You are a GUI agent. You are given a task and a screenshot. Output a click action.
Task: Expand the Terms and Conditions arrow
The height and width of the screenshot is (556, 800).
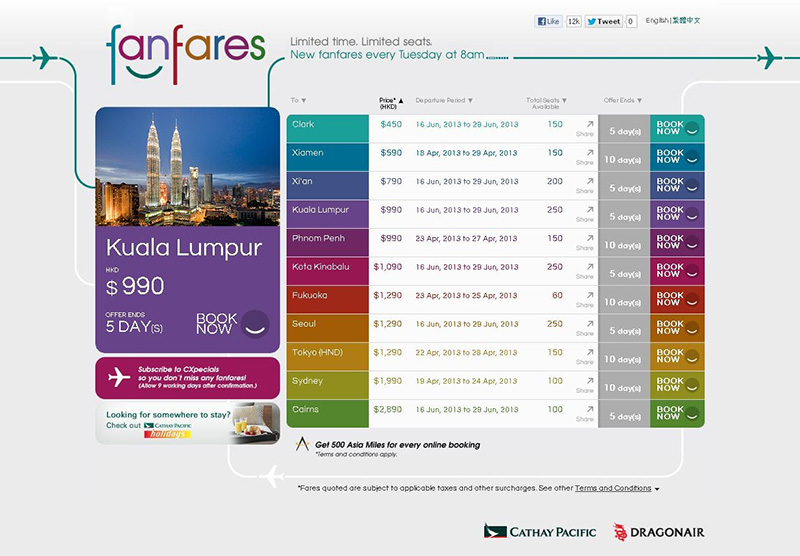pos(657,489)
